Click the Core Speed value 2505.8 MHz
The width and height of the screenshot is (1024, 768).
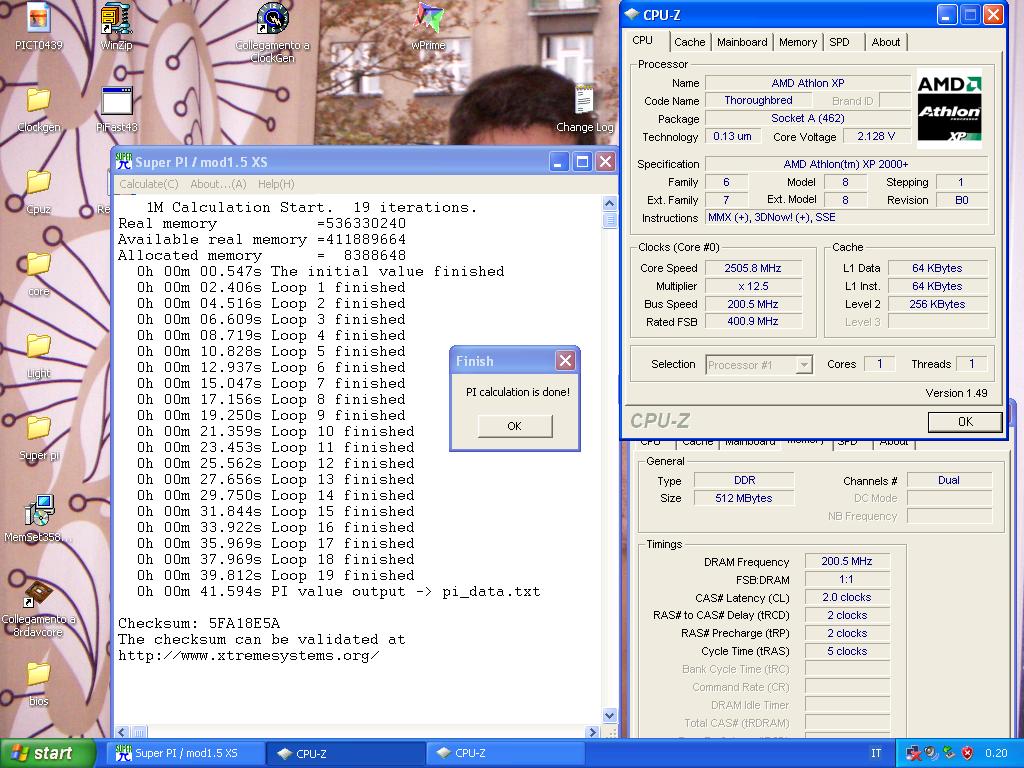(753, 268)
